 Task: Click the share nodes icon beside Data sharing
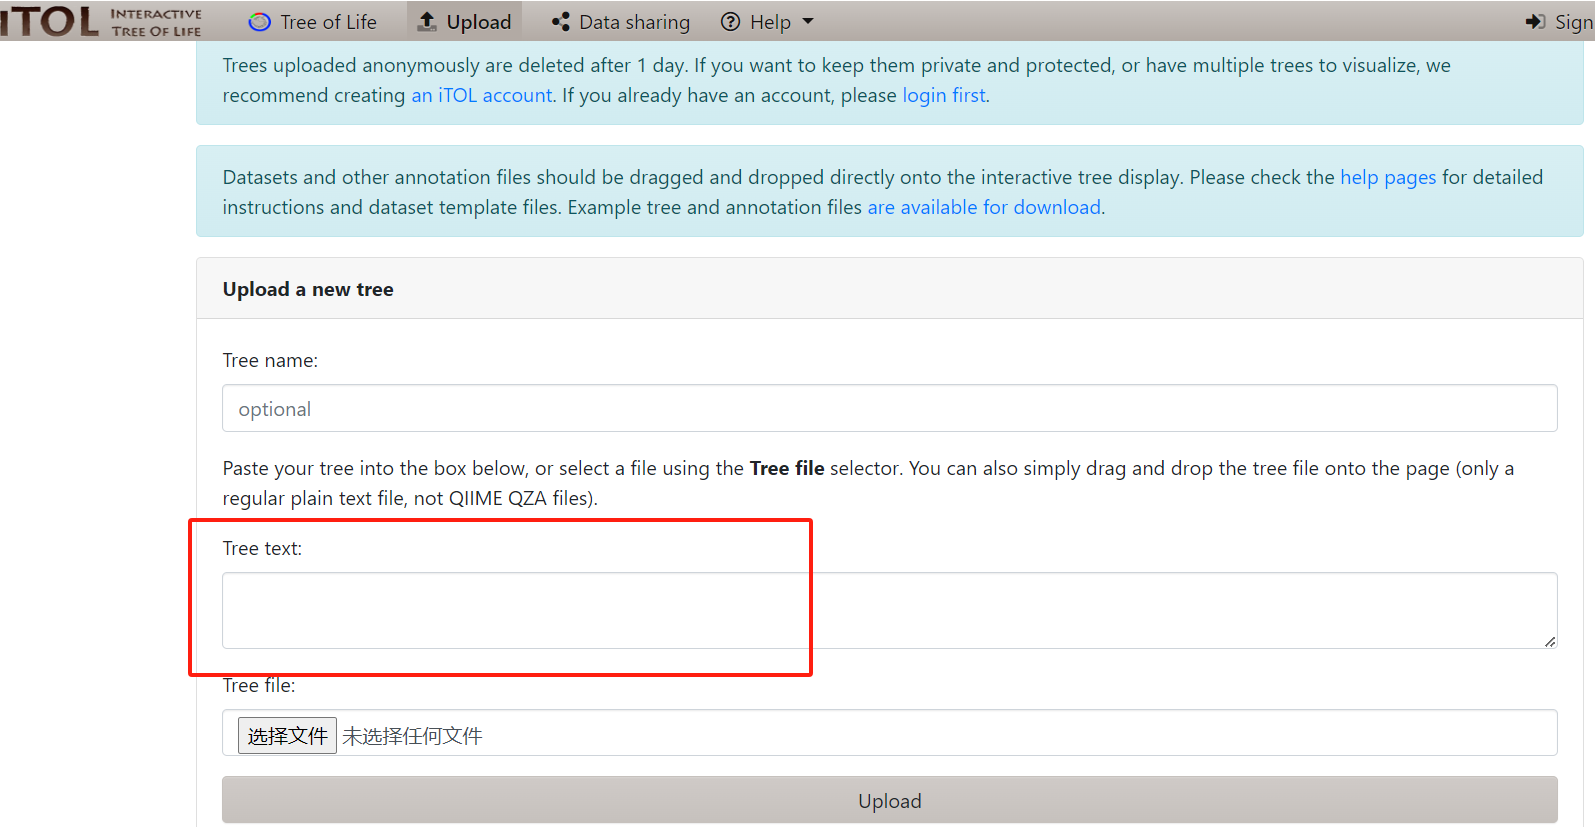click(x=561, y=22)
